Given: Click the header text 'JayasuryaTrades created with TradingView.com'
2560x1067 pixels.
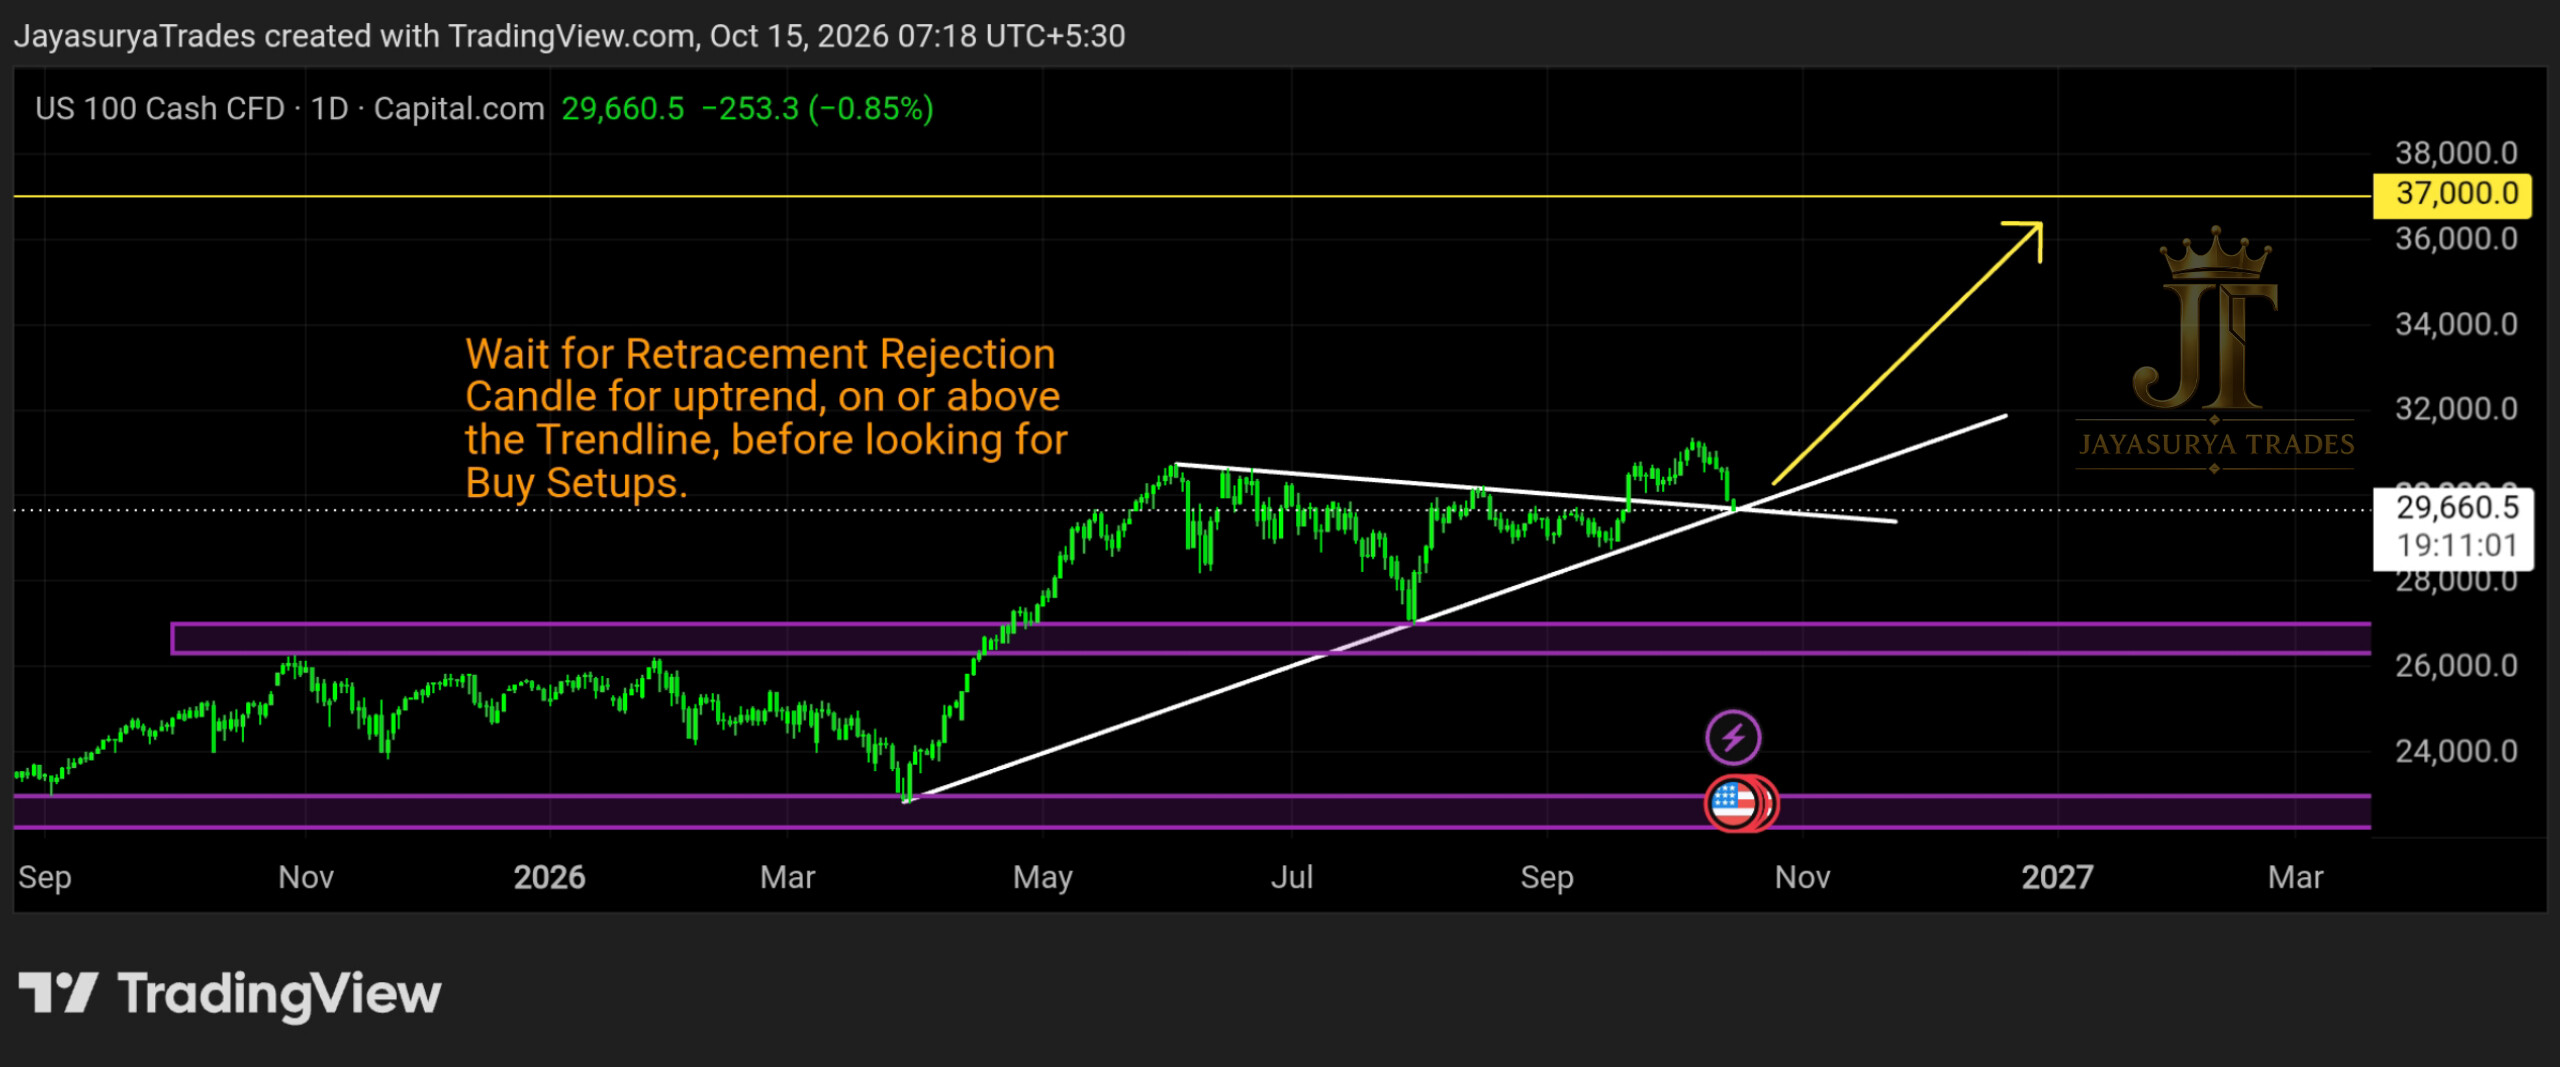Looking at the screenshot, I should [x=354, y=36].
